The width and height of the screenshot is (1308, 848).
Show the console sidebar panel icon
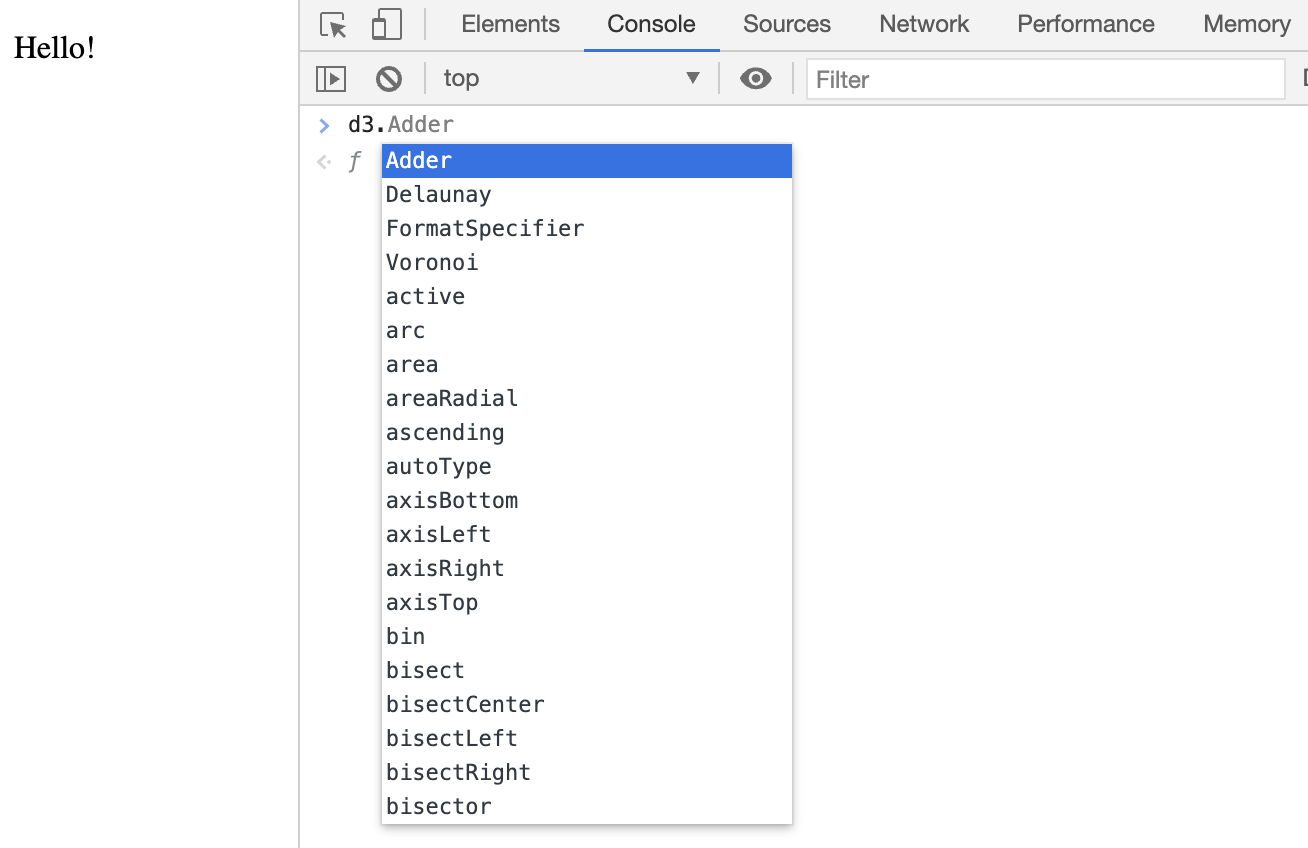pyautogui.click(x=331, y=79)
